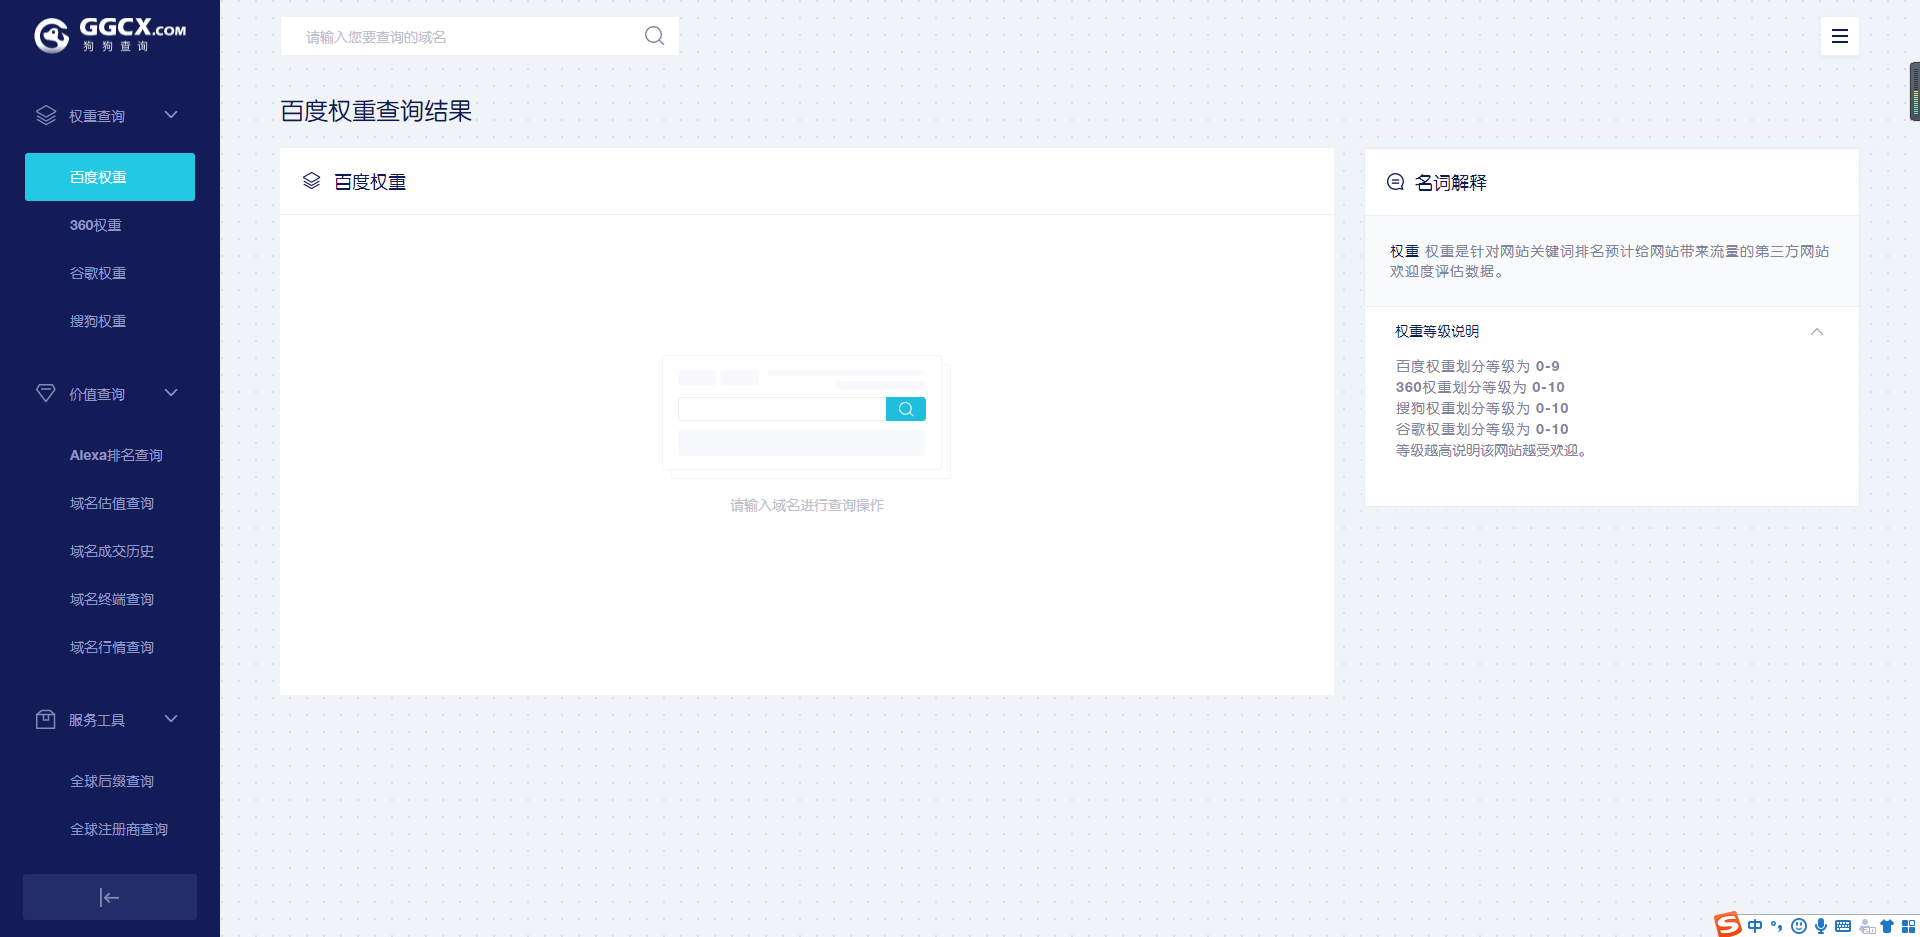1920x937 pixels.
Task: Open 域名行情查询 page
Action: click(x=112, y=647)
